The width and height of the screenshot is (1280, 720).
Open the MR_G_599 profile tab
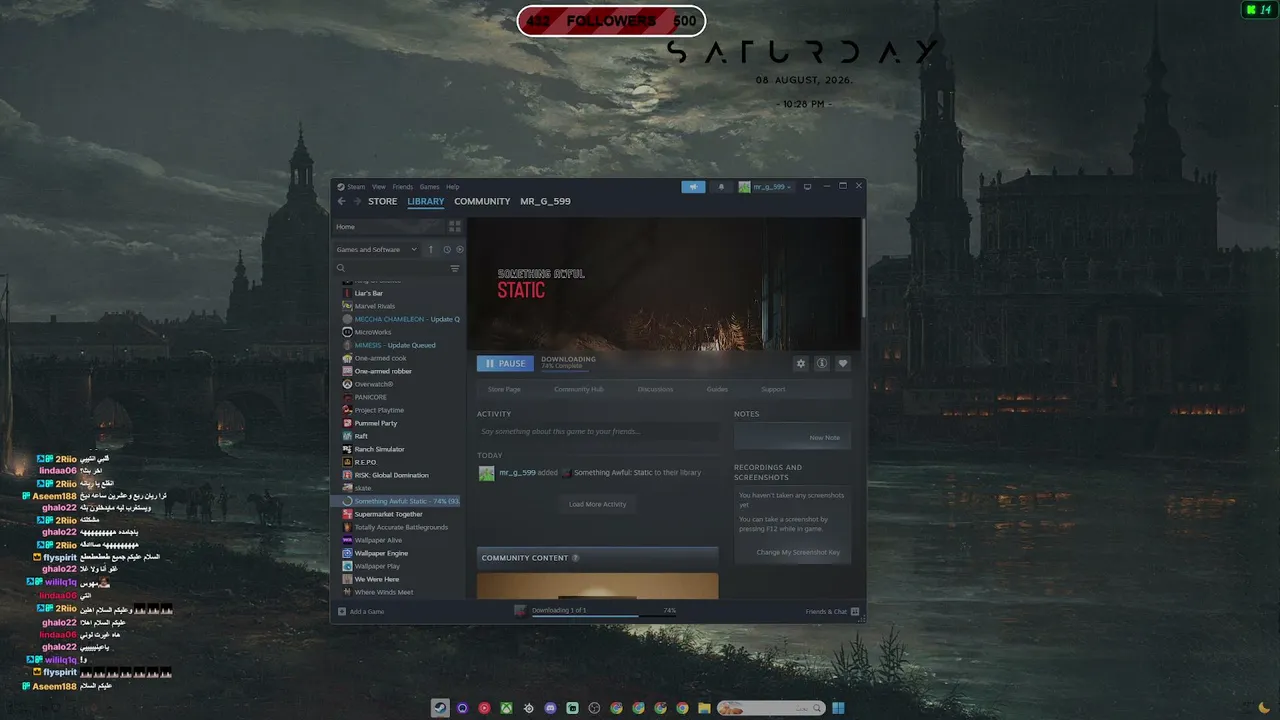click(545, 201)
